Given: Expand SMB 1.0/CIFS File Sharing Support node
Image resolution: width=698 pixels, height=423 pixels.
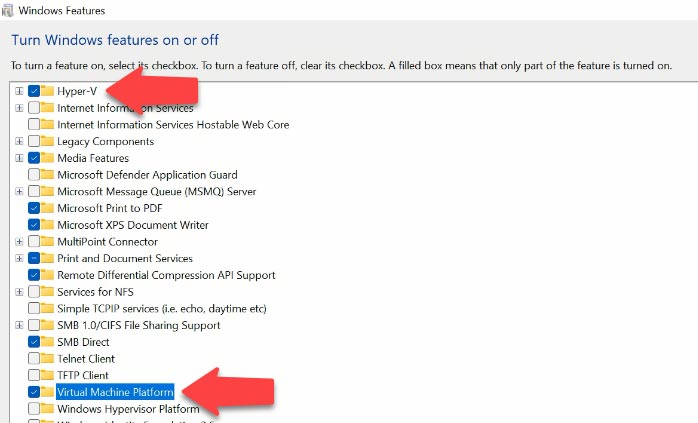Looking at the screenshot, I should (19, 325).
